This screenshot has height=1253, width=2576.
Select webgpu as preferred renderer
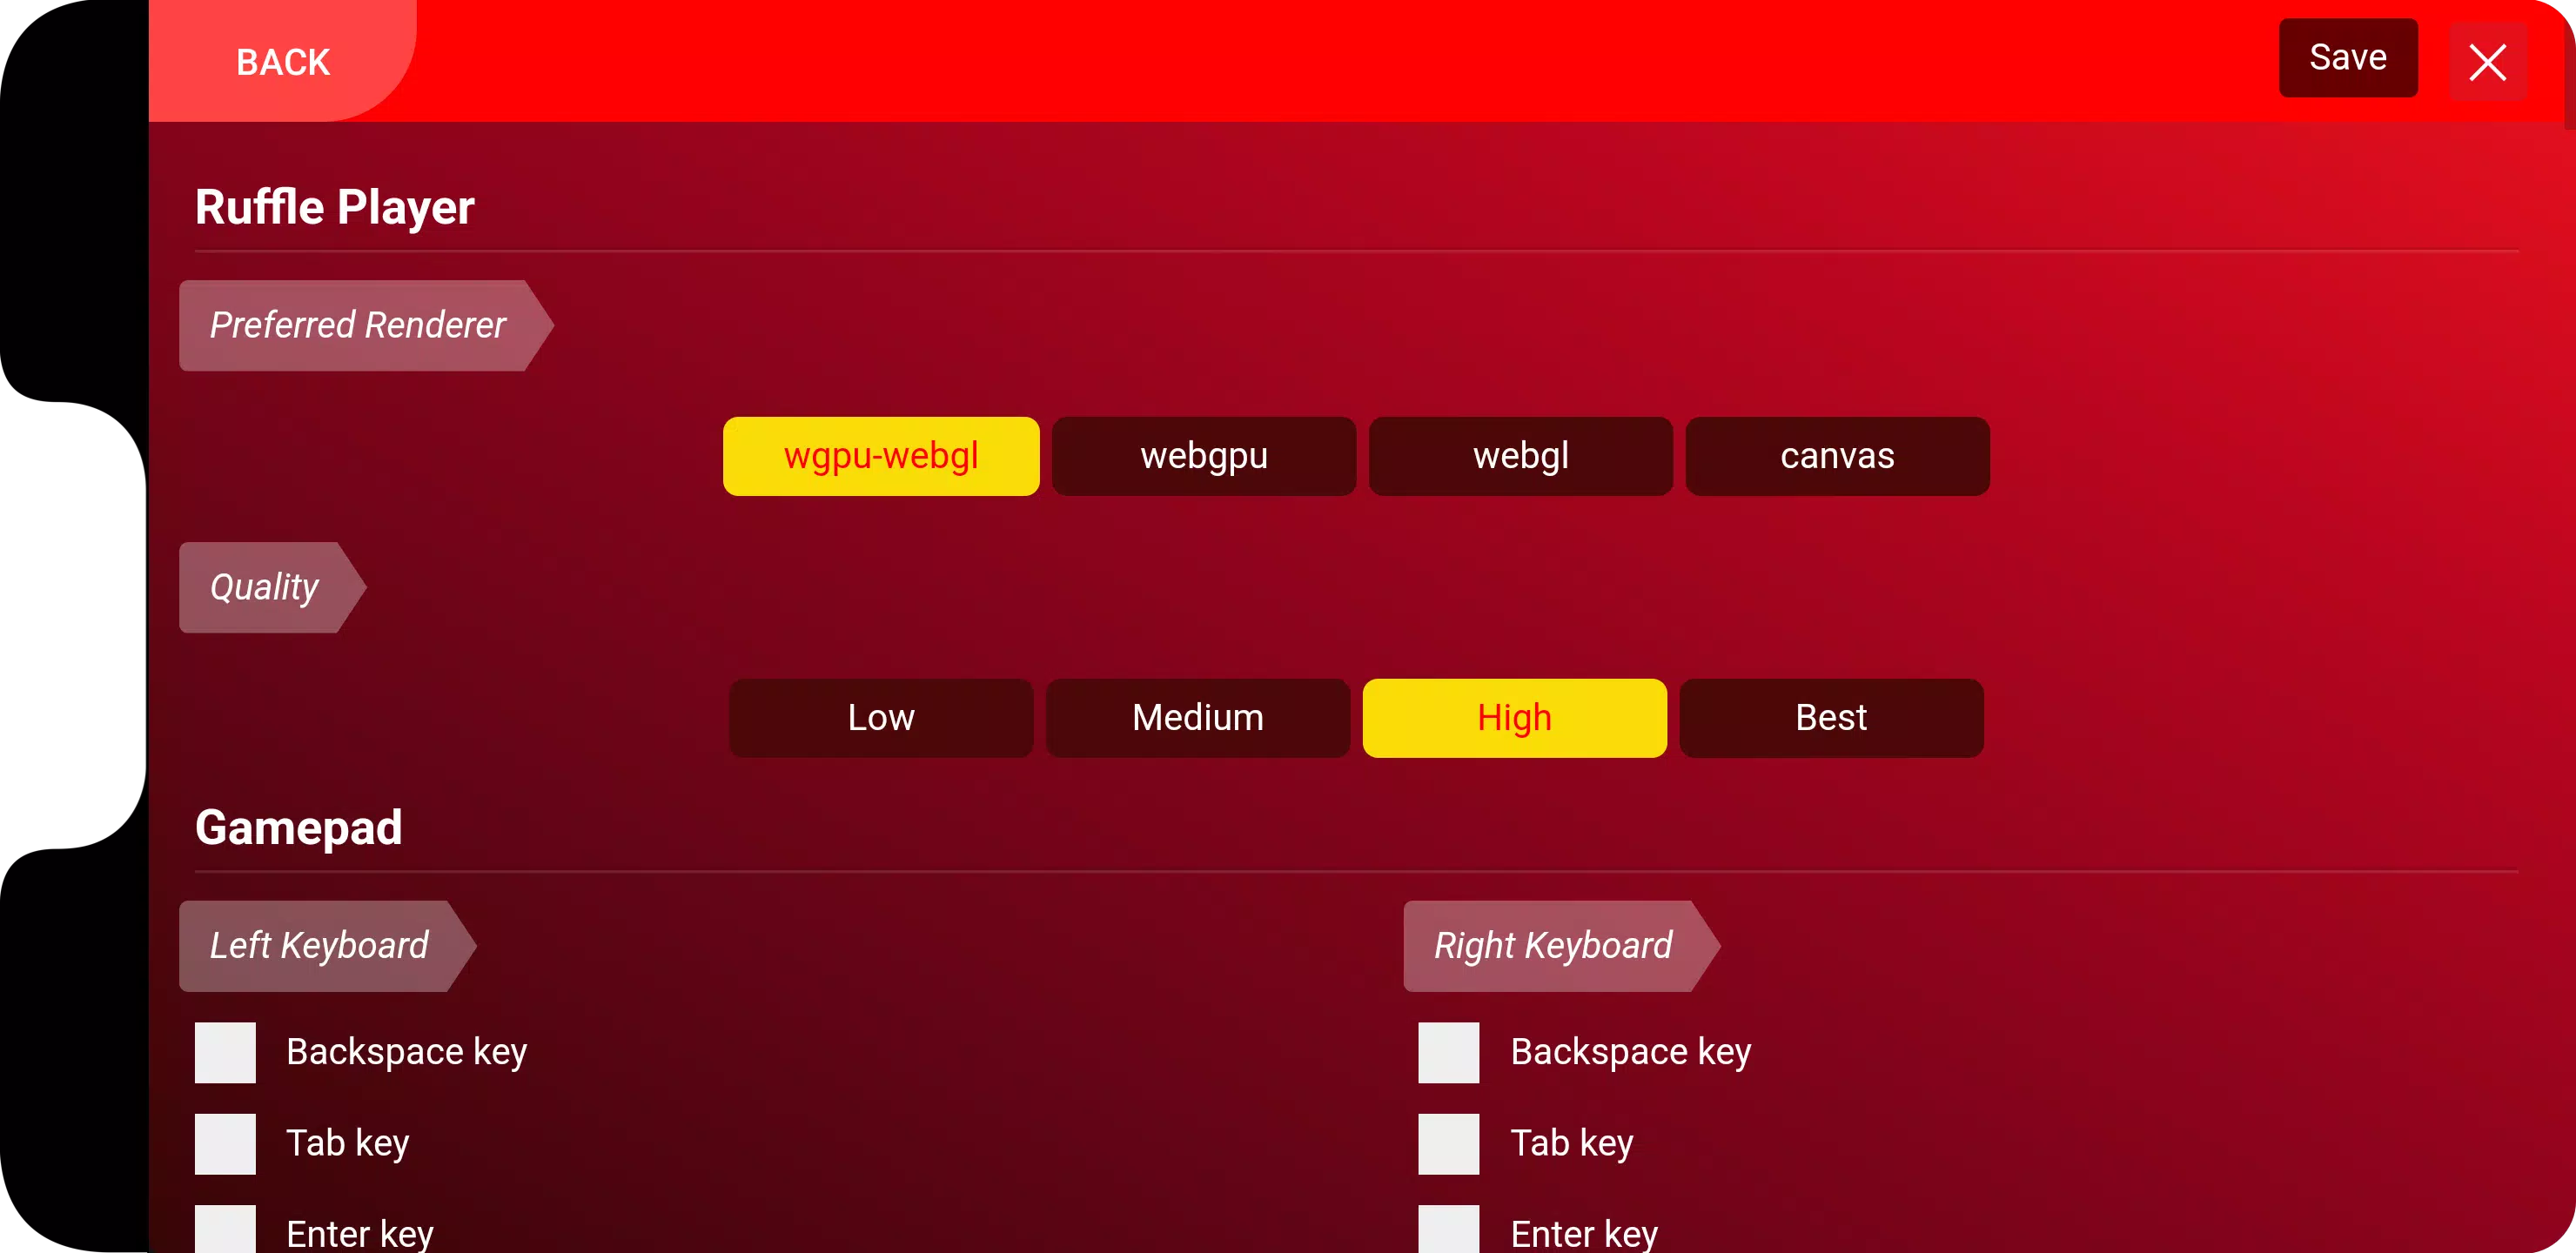pyautogui.click(x=1204, y=455)
